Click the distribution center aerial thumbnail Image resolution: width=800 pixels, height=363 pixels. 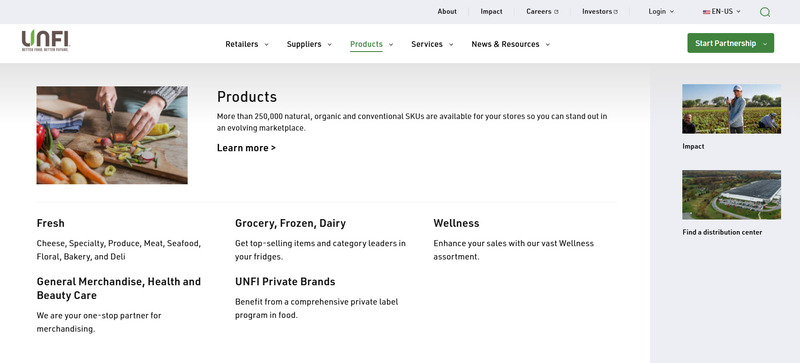(731, 195)
